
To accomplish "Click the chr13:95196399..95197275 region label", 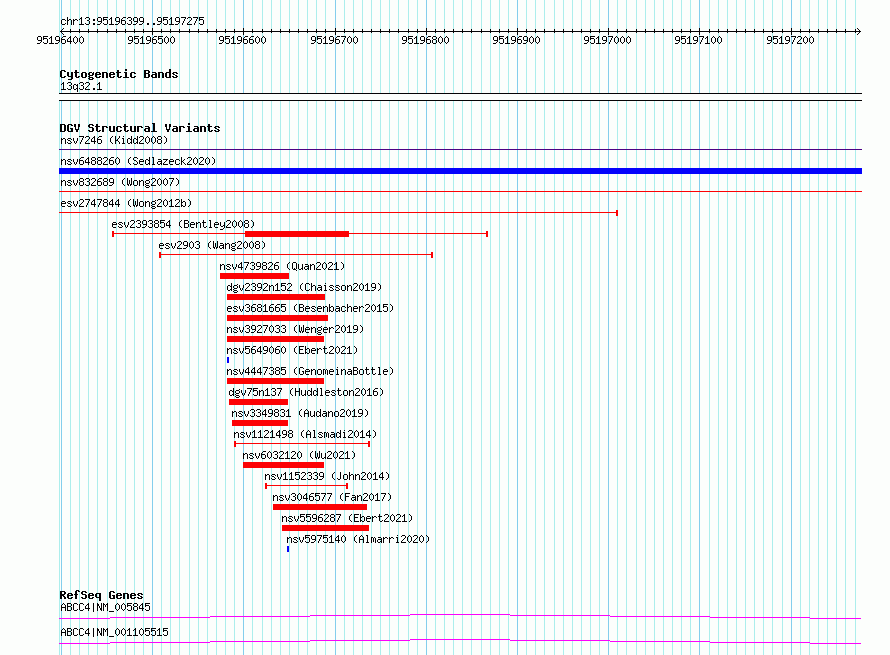I will coord(132,21).
